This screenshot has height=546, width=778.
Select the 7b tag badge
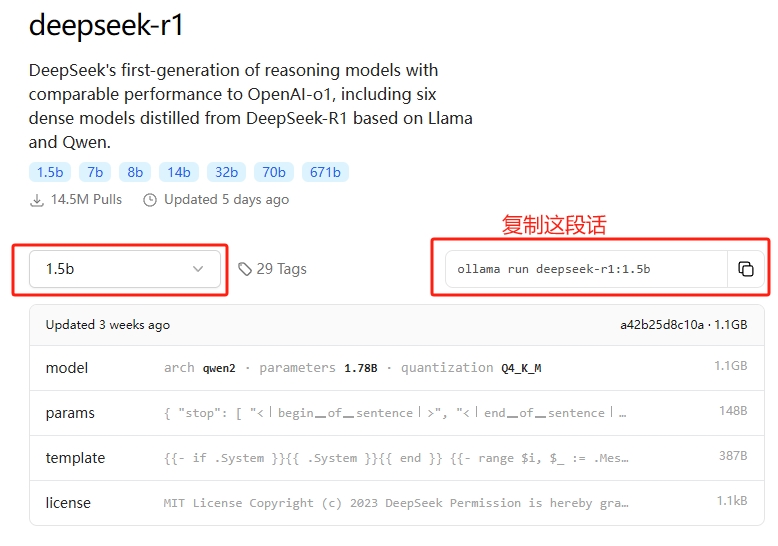94,172
